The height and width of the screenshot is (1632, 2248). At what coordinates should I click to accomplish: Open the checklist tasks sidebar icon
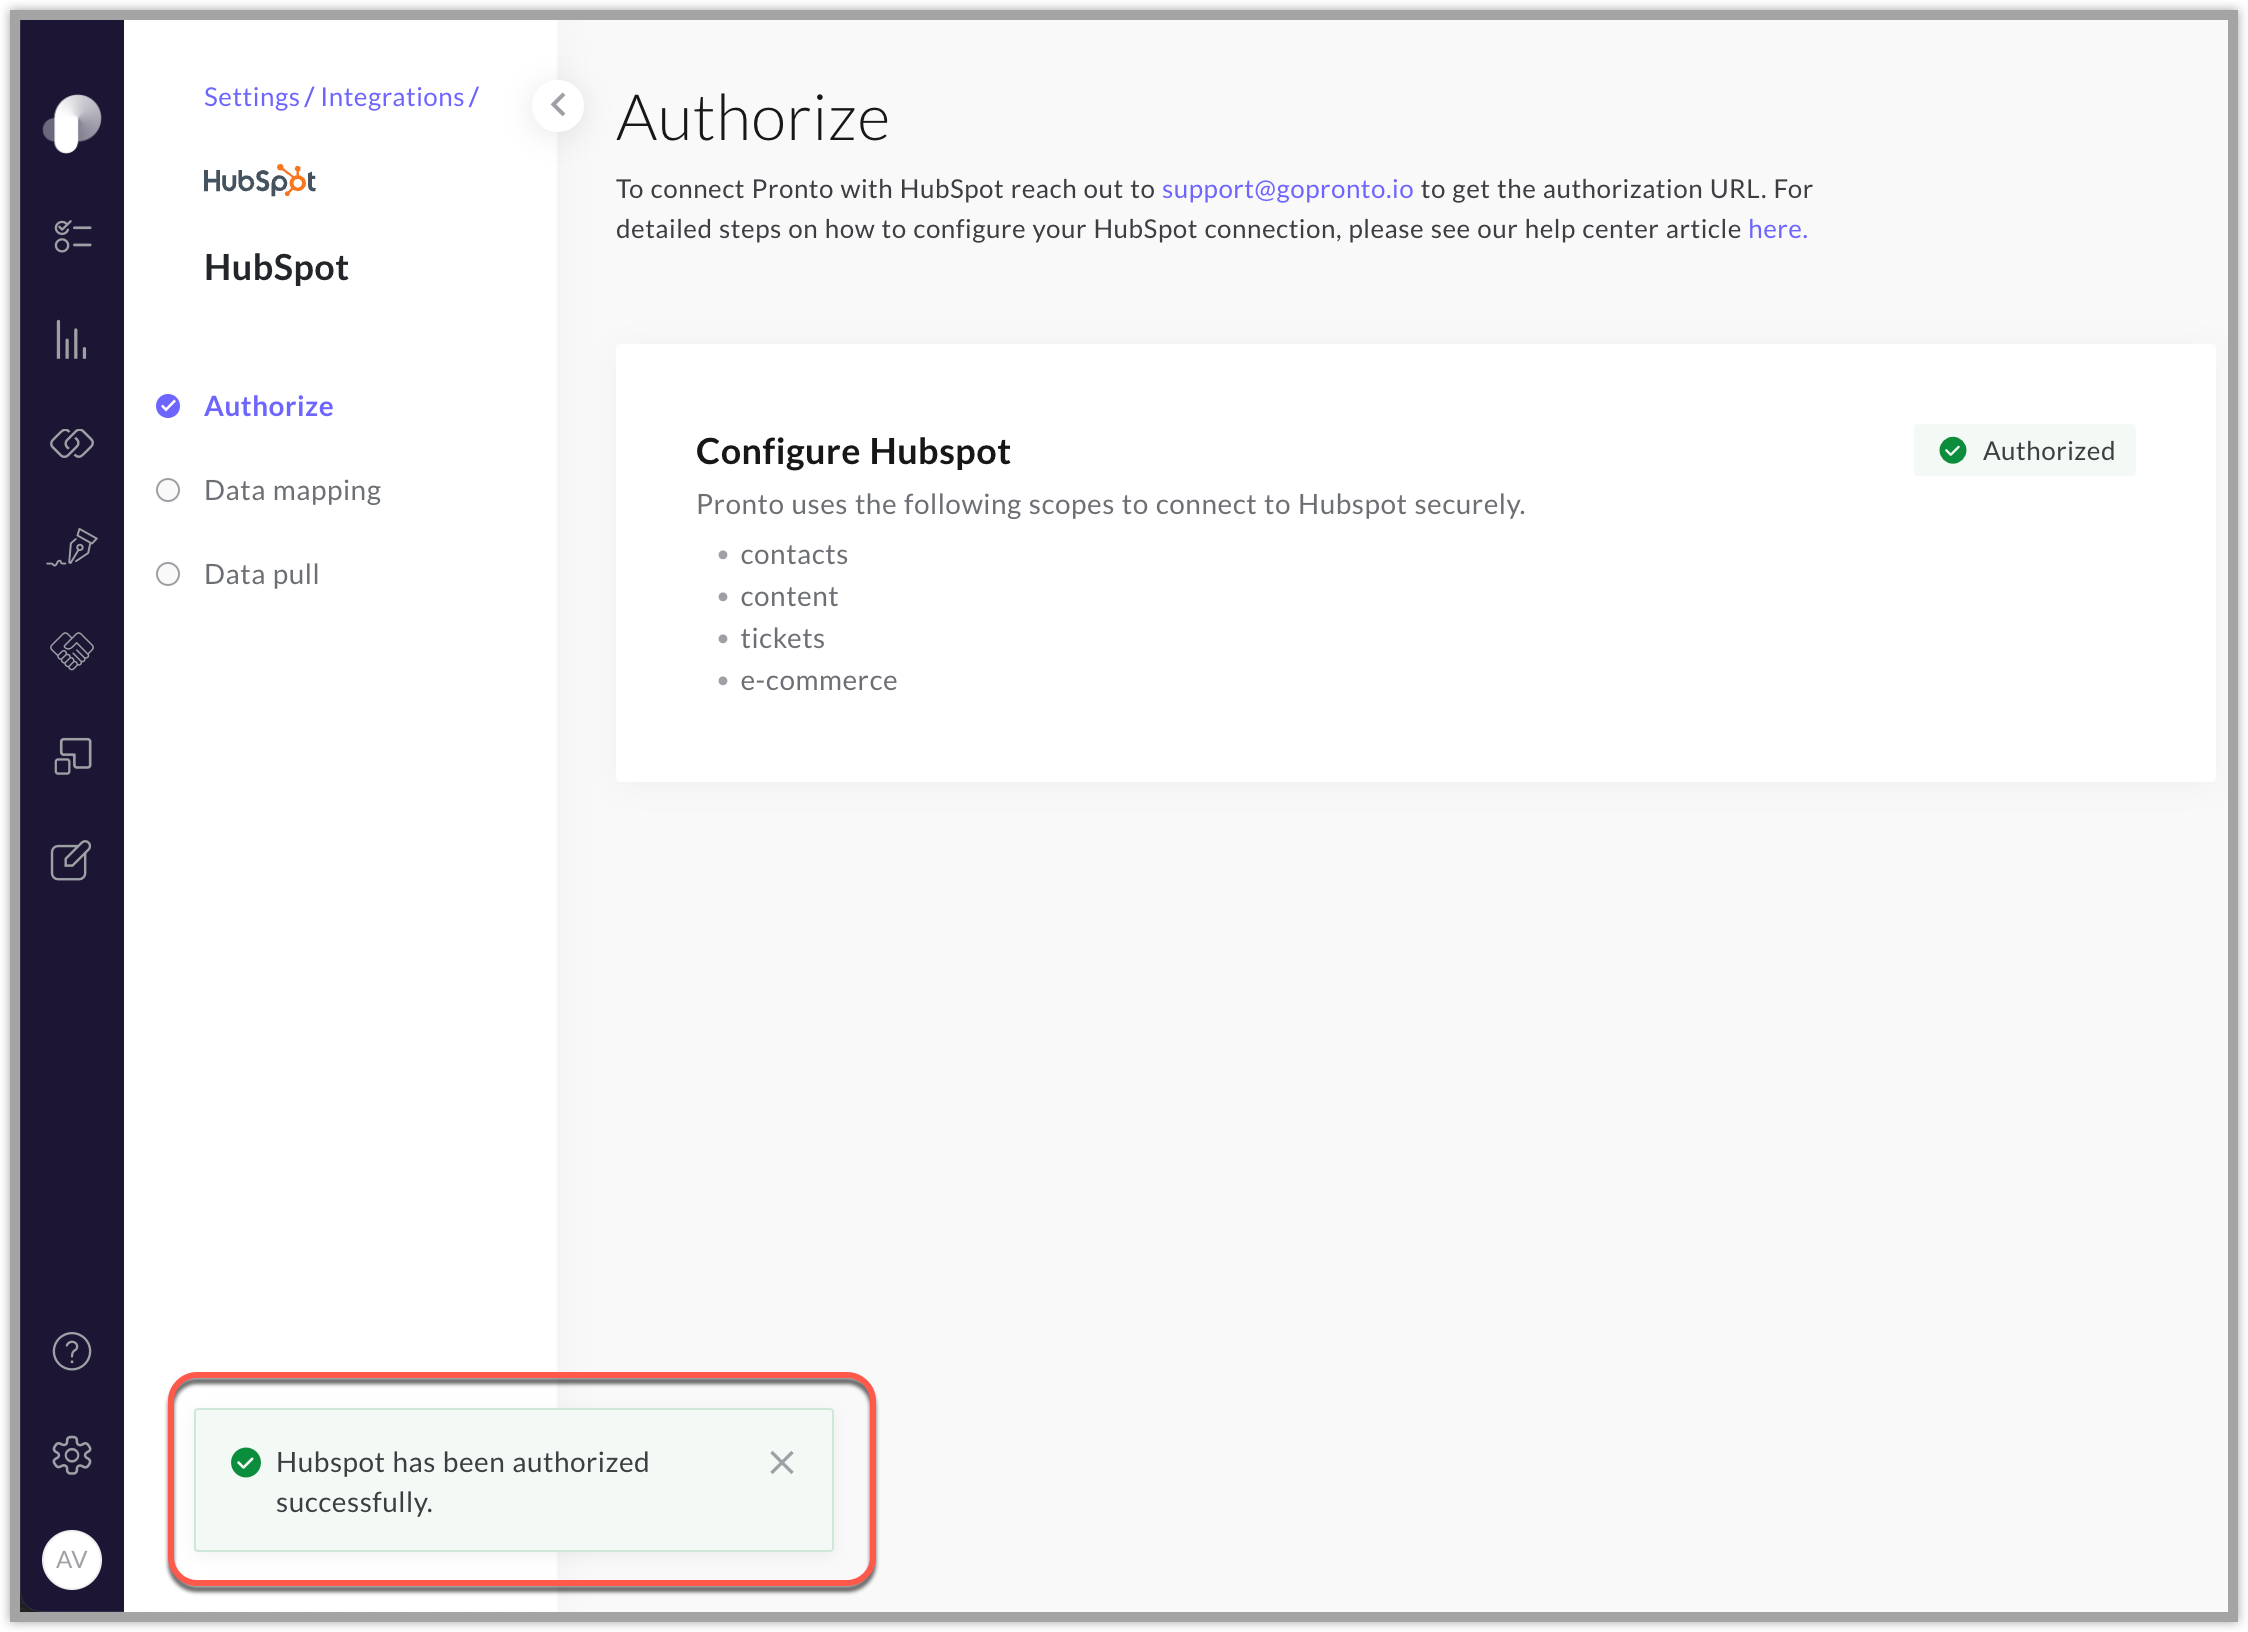(72, 237)
